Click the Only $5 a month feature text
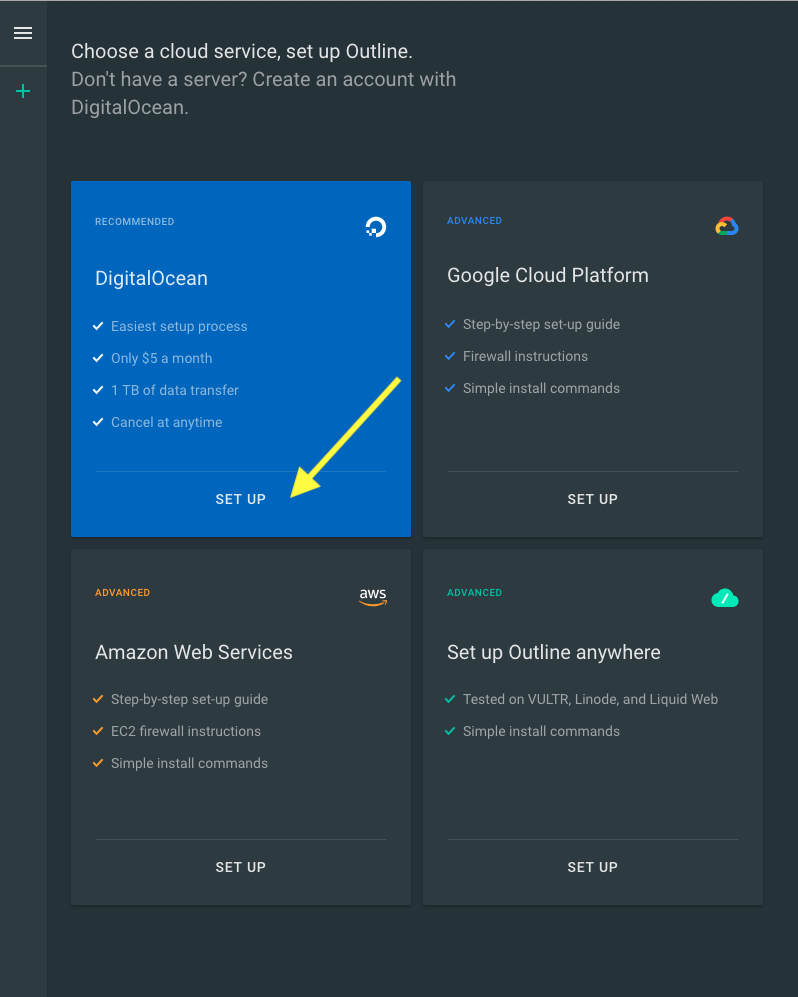This screenshot has width=798, height=997. 161,358
